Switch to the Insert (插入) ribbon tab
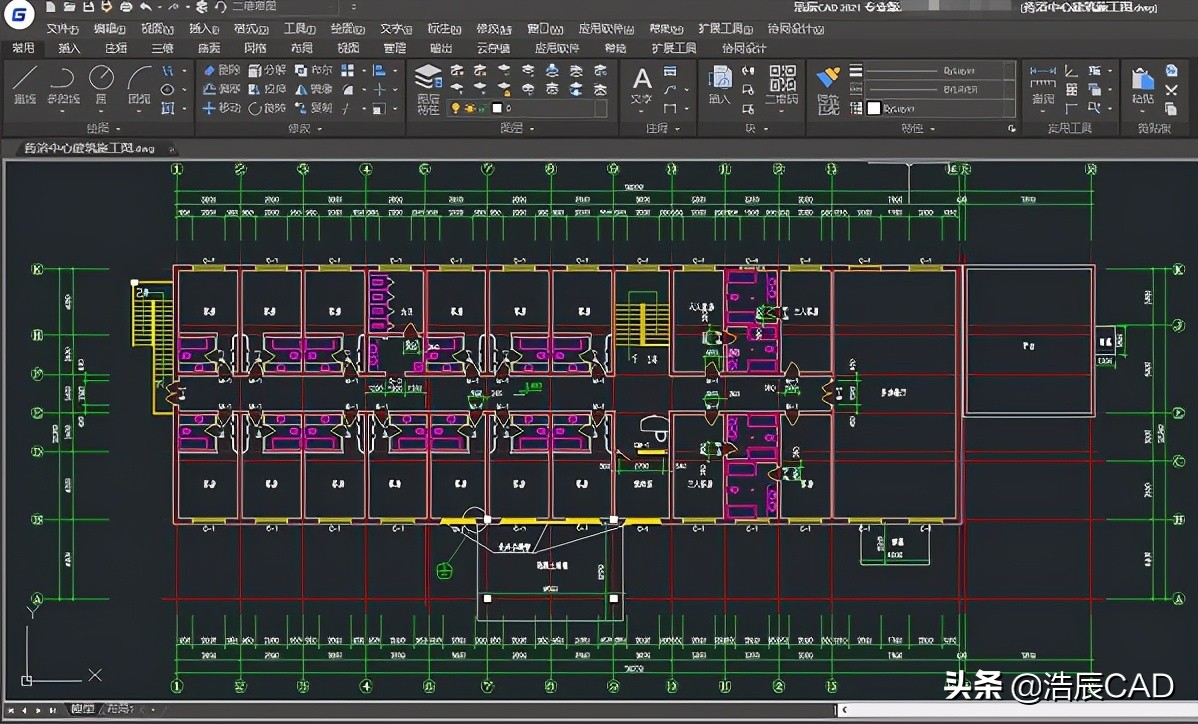Screen dimensions: 1198x724 (69, 48)
